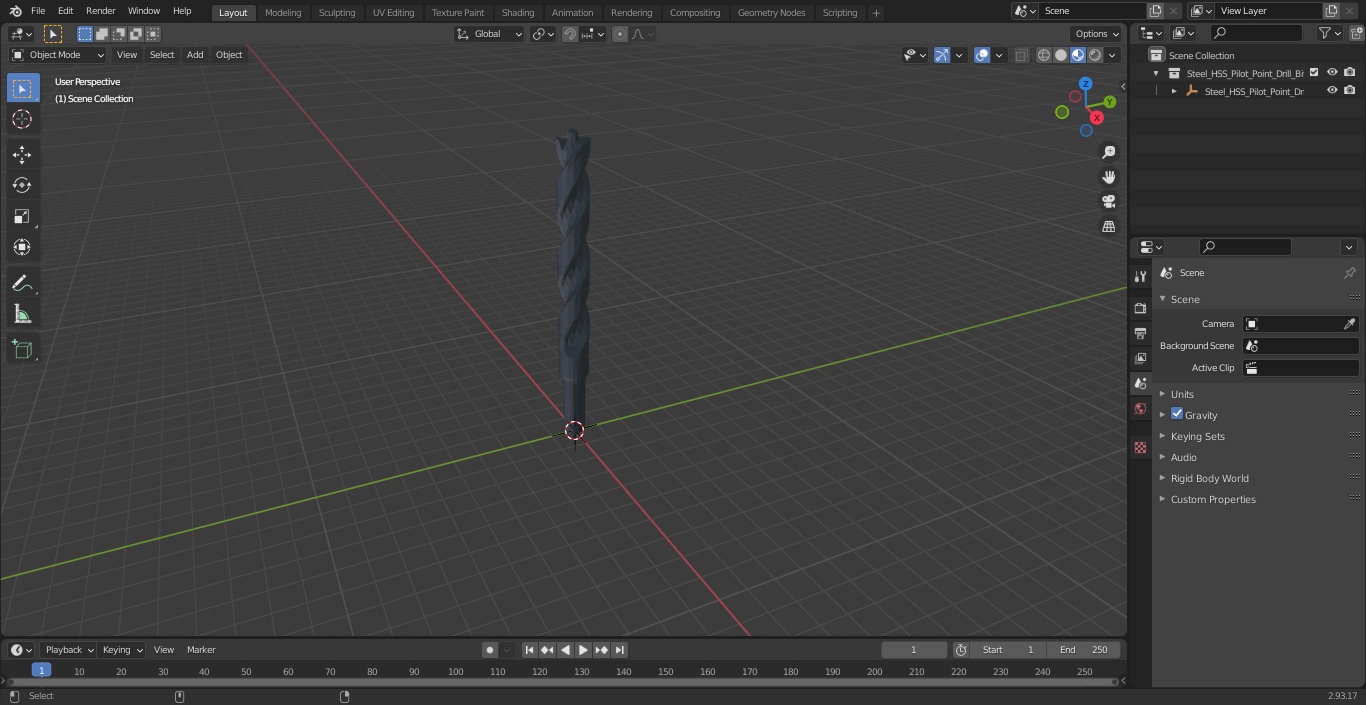The height and width of the screenshot is (705, 1366).
Task: Click the Blender logo menu
Action: click(15, 11)
